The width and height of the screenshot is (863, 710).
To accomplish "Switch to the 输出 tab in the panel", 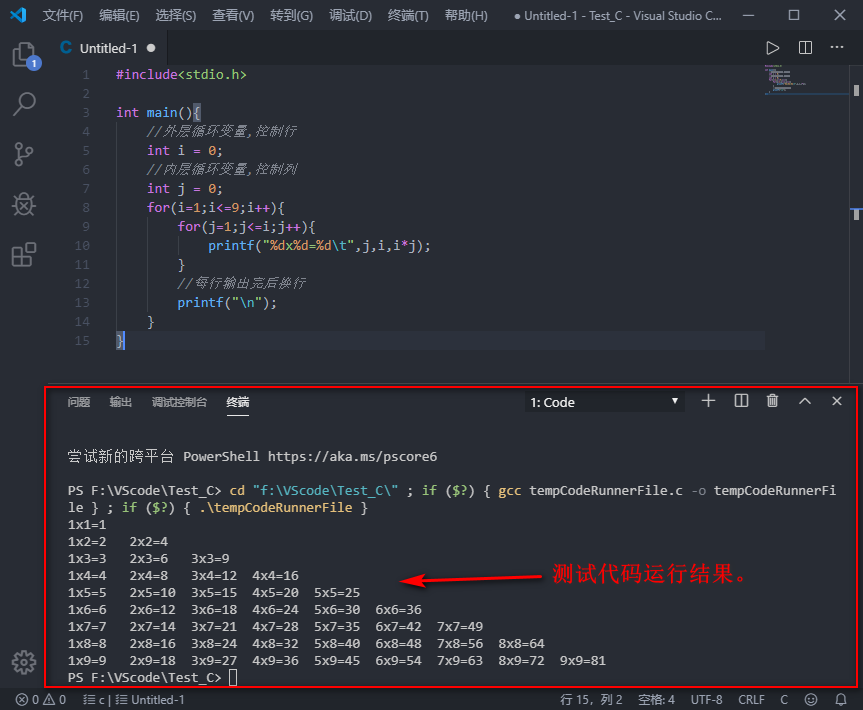I will click(x=120, y=402).
